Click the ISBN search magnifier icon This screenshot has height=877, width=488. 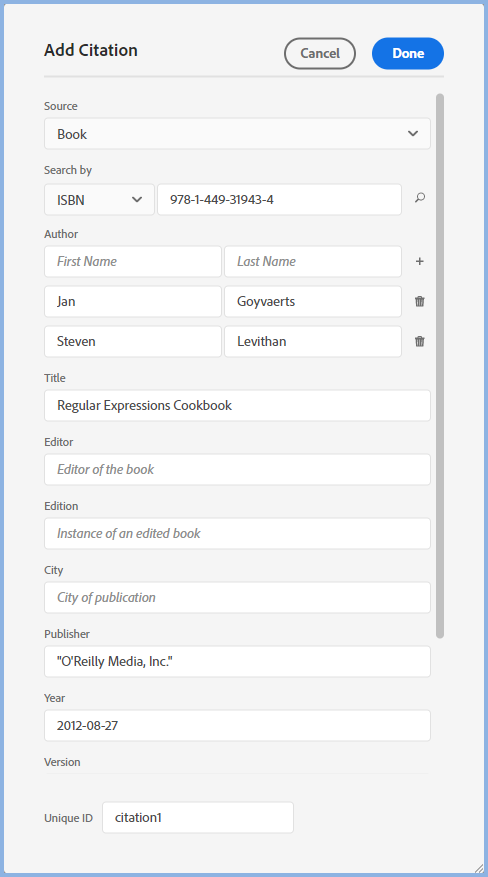tap(420, 197)
